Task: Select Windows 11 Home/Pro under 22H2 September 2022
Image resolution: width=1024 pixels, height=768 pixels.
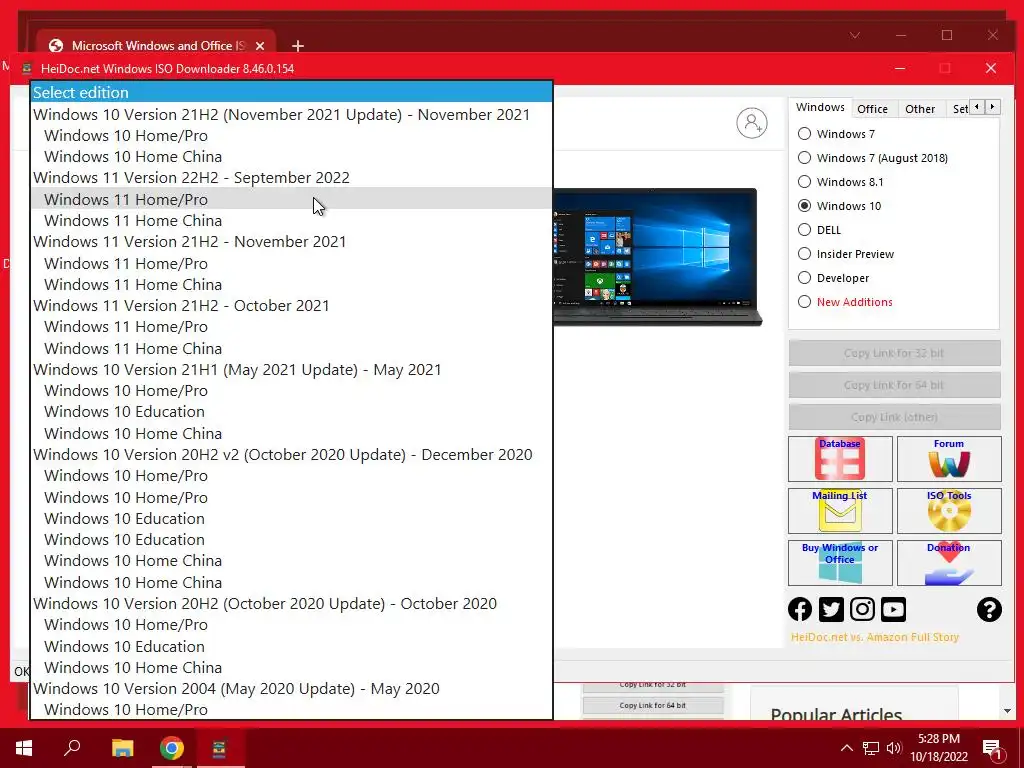Action: [291, 199]
